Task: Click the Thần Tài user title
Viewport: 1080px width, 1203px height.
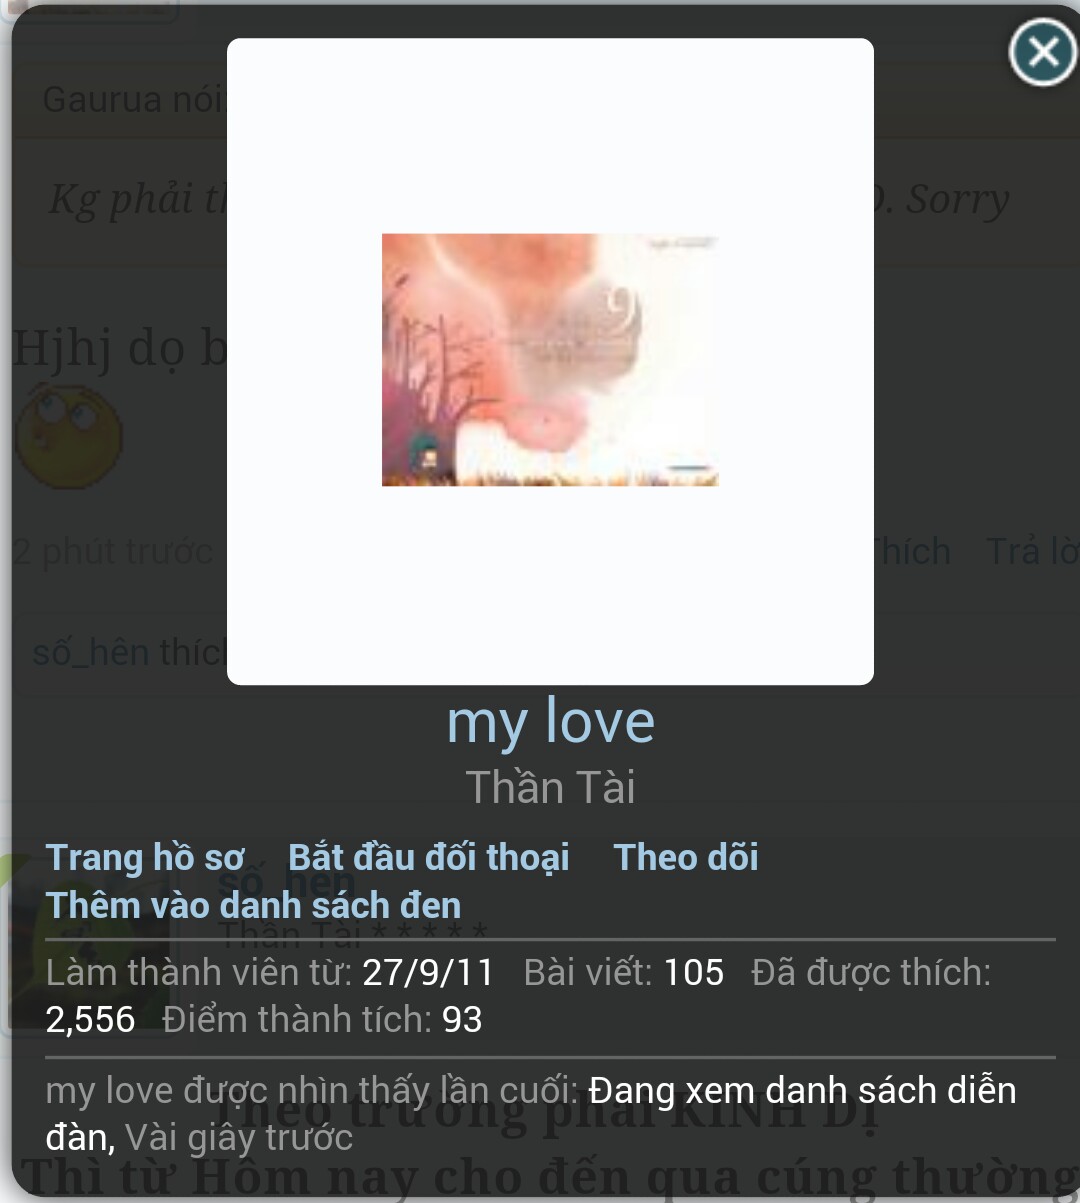Action: coord(550,787)
